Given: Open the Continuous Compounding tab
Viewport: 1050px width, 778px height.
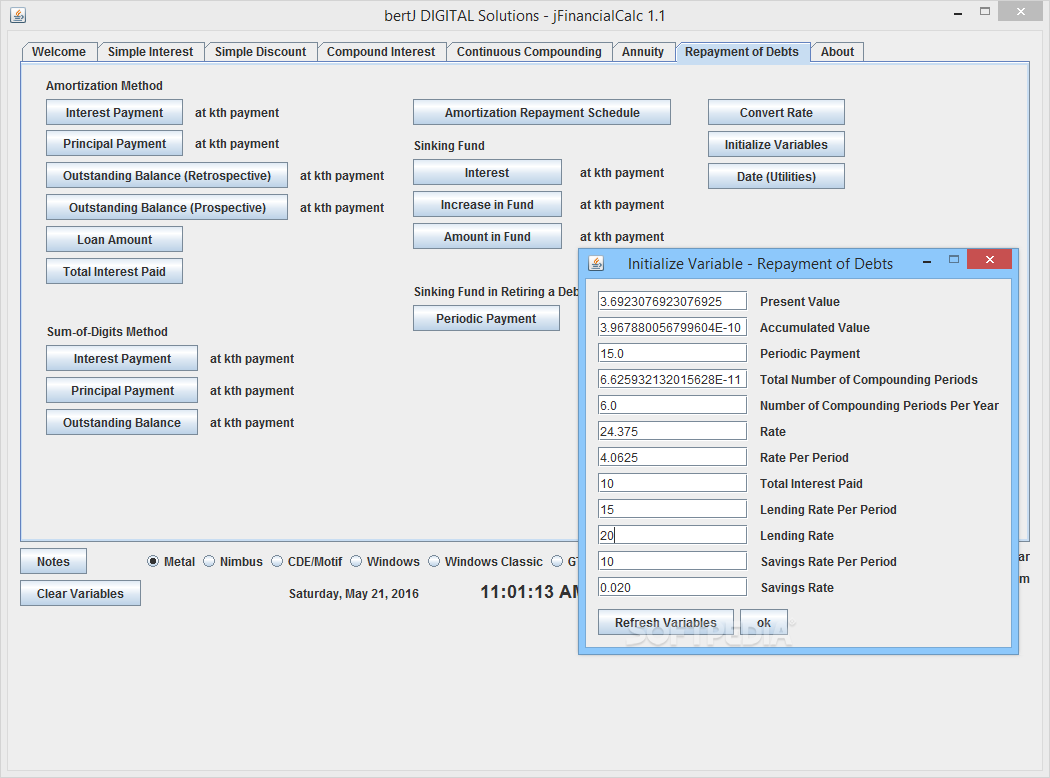Looking at the screenshot, I should 529,52.
